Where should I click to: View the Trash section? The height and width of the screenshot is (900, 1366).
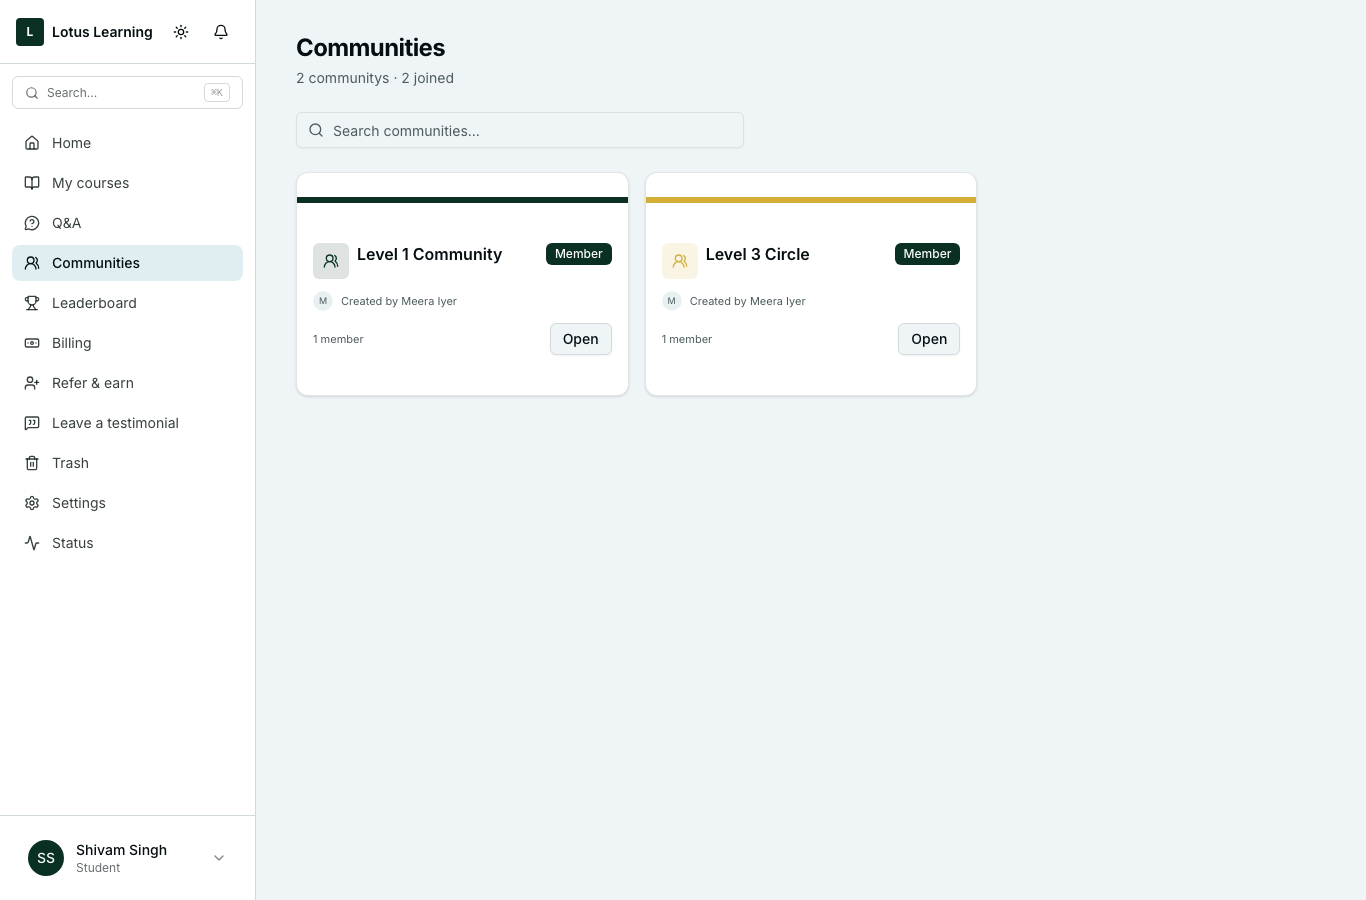[x=127, y=463]
